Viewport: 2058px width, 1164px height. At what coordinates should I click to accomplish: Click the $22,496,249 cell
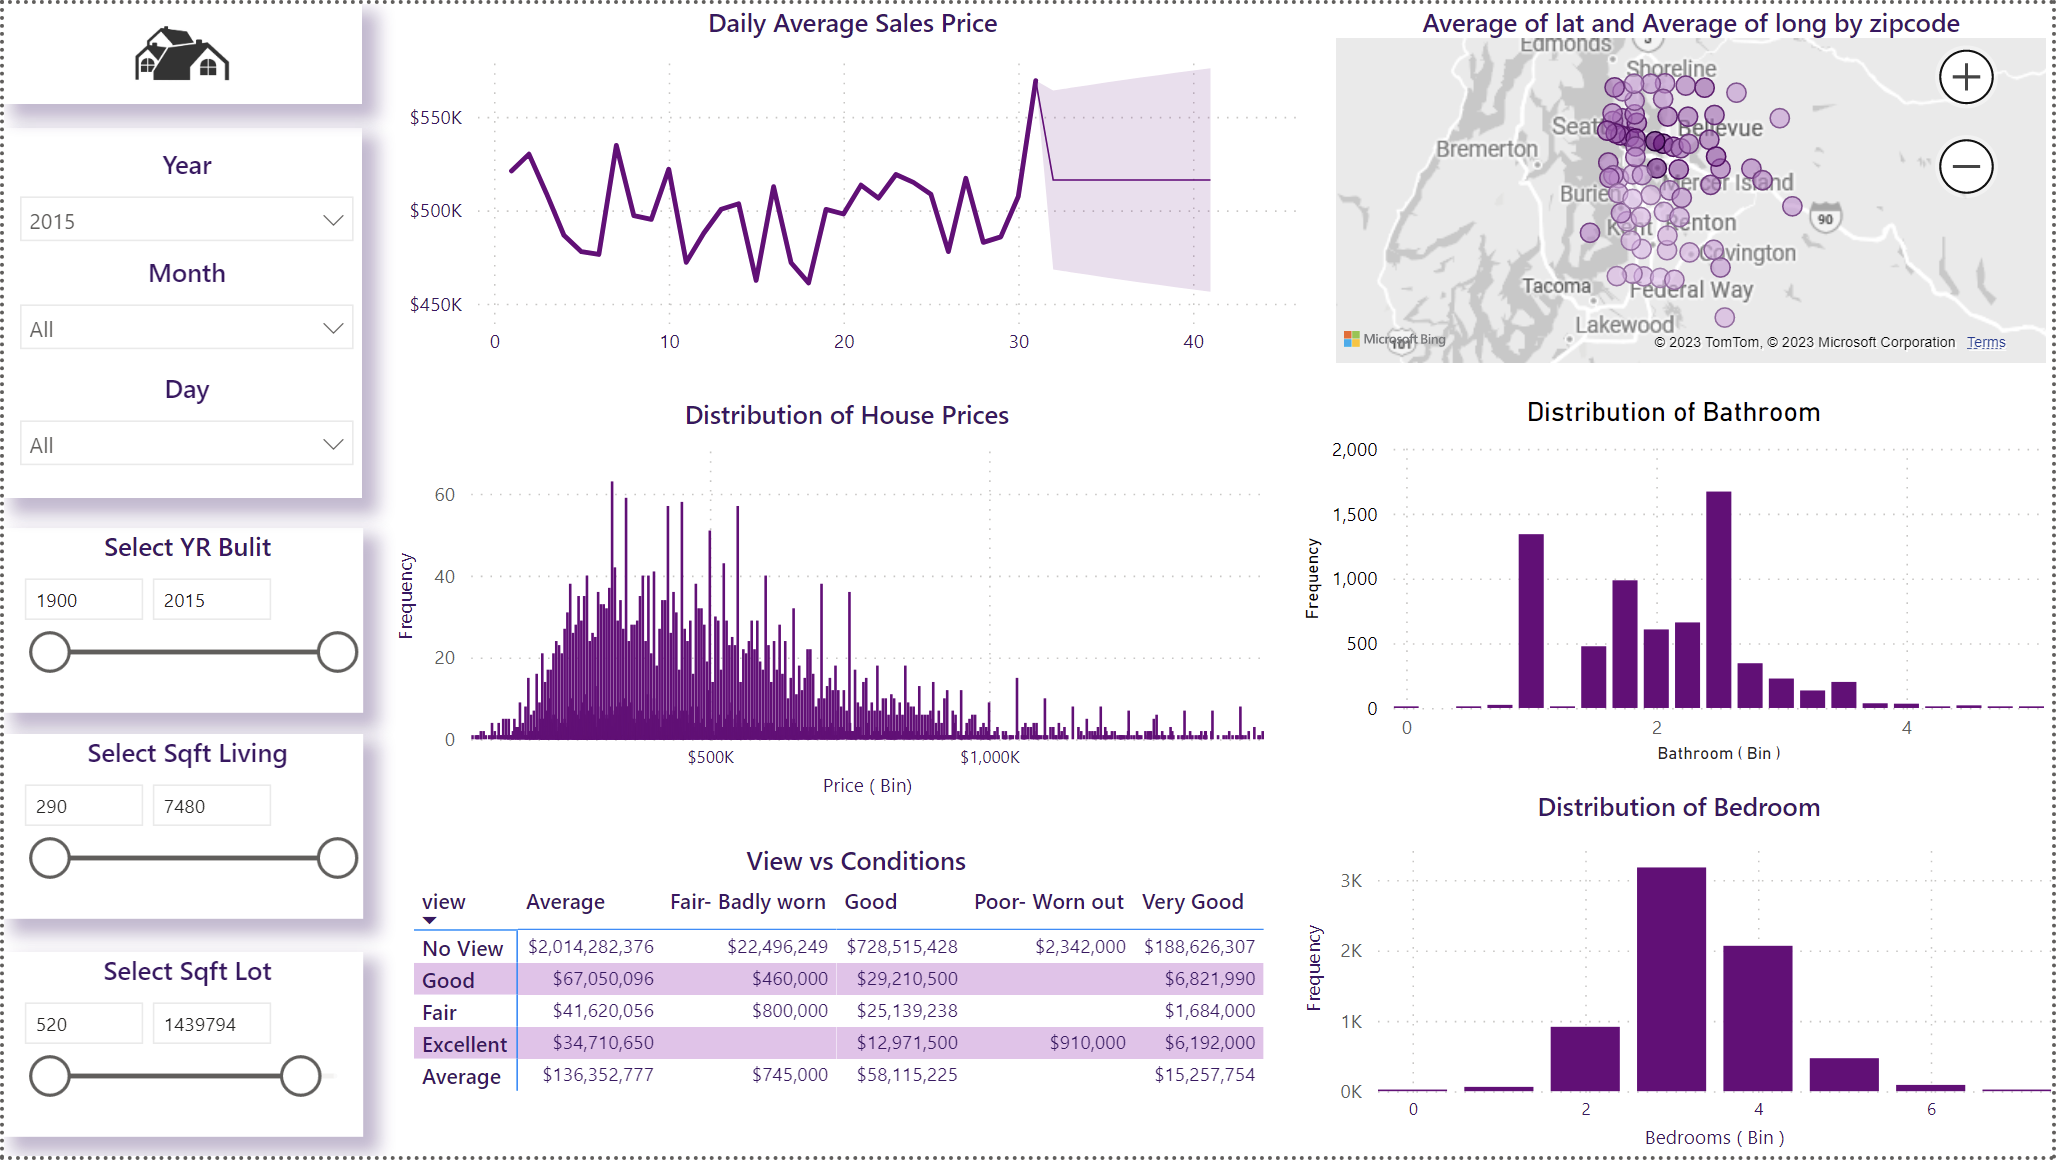point(777,947)
